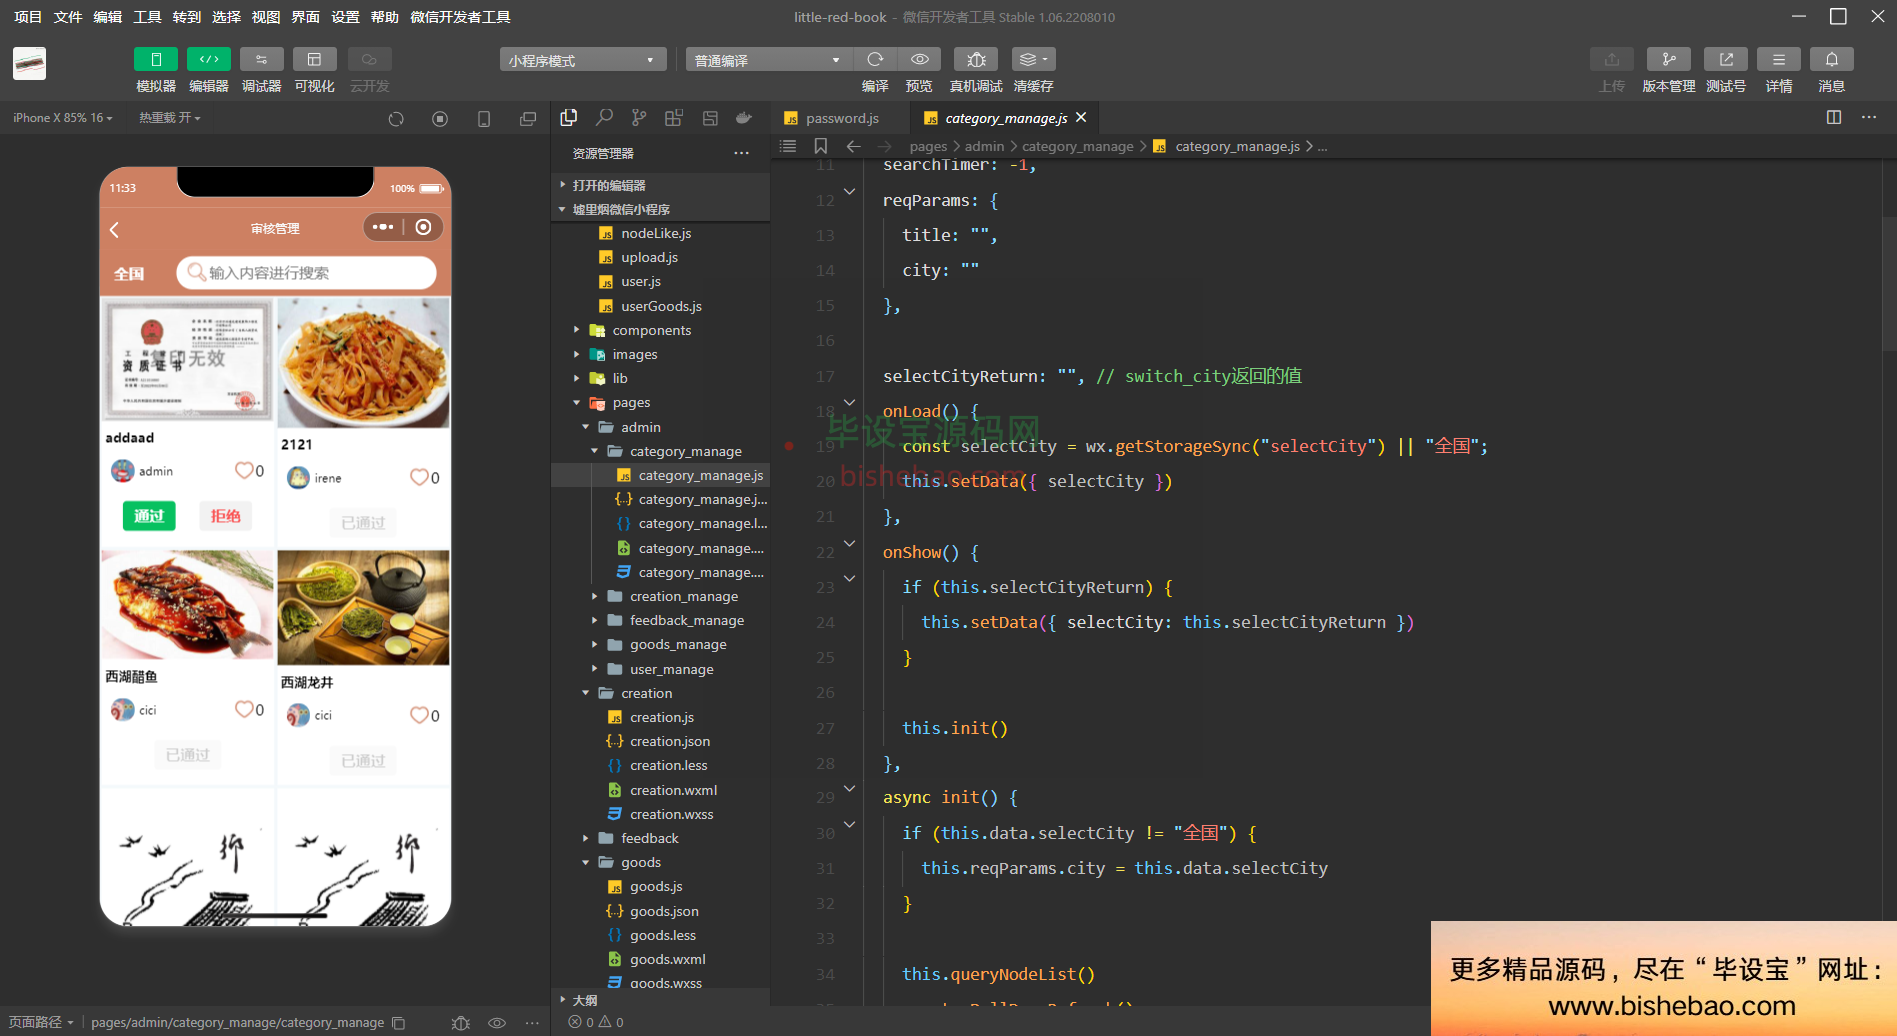The image size is (1897, 1036).
Task: Open the source control icon
Action: coord(639,118)
